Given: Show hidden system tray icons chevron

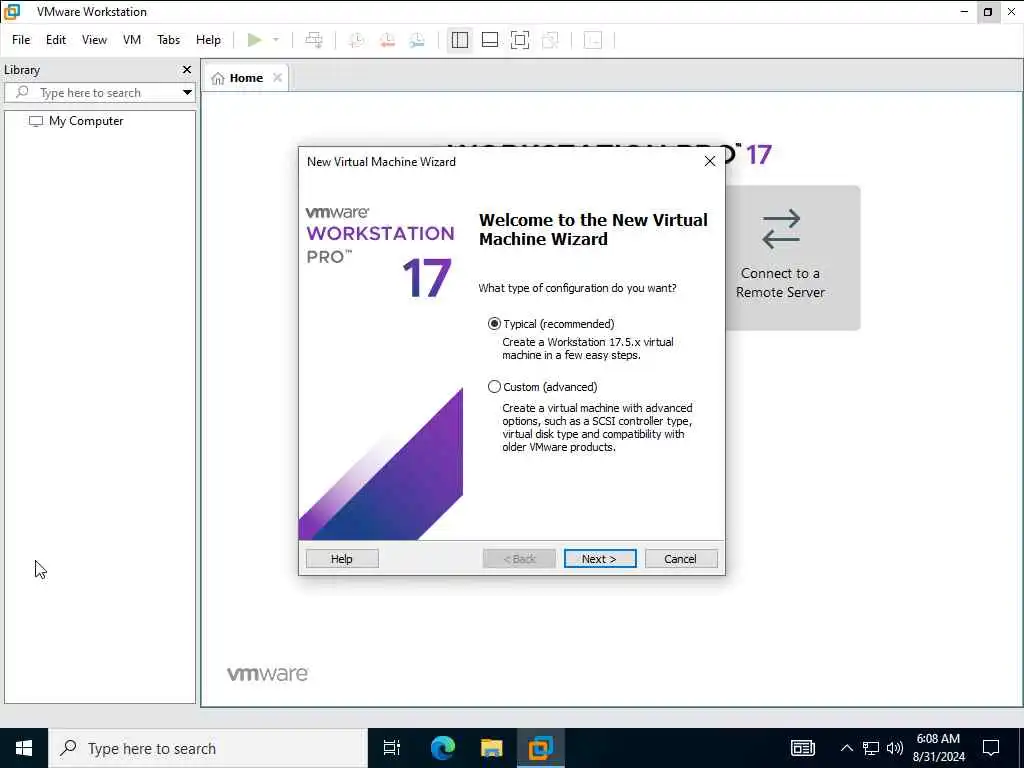Looking at the screenshot, I should click(x=846, y=748).
